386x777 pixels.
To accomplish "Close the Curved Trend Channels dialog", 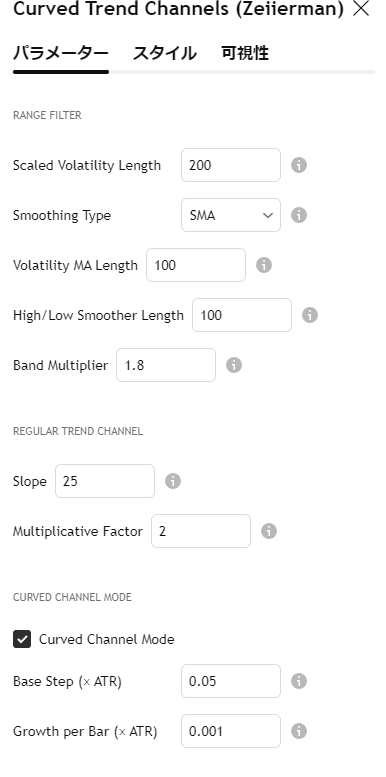I will [x=361, y=8].
